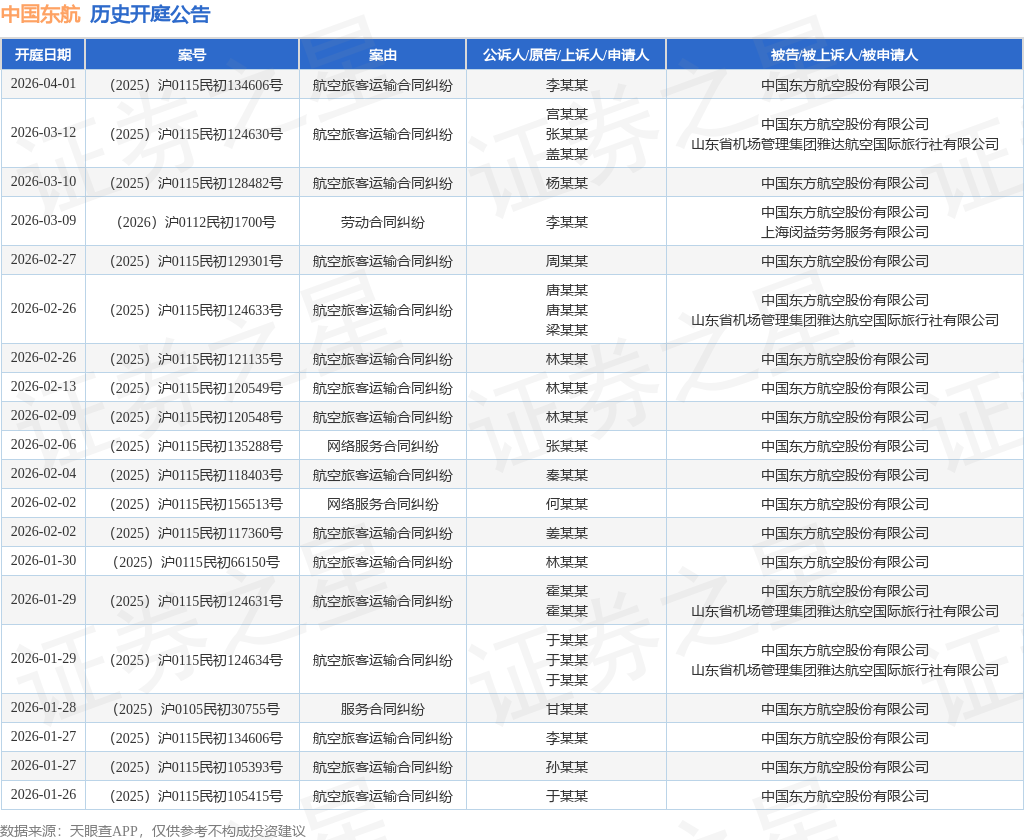
Task: Select 上海闵益劳务服务有限公司 defendant text
Action: pyautogui.click(x=844, y=232)
